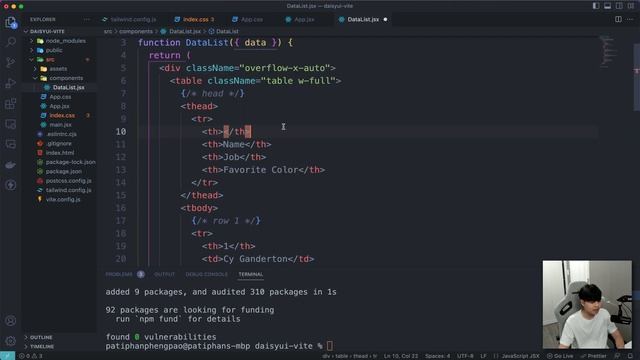Switch to the App.jsx tab
Viewport: 640px width, 360px height.
point(300,19)
